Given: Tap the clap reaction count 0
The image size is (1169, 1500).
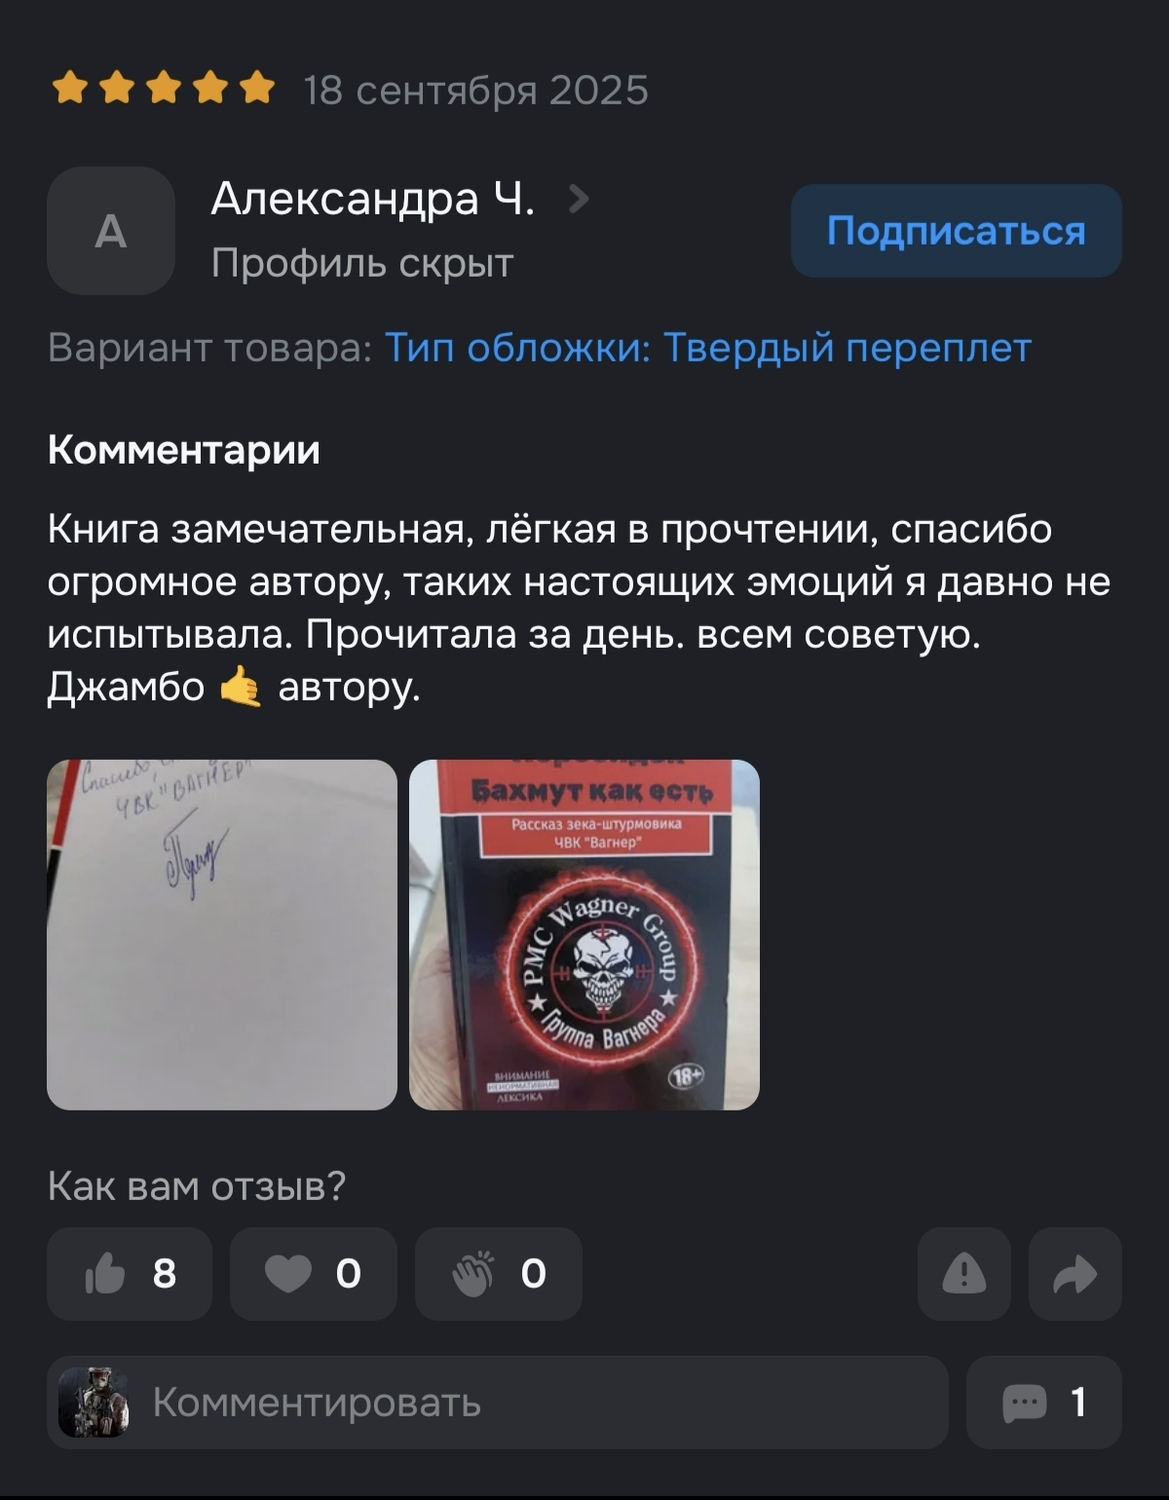Looking at the screenshot, I should pyautogui.click(x=533, y=1274).
